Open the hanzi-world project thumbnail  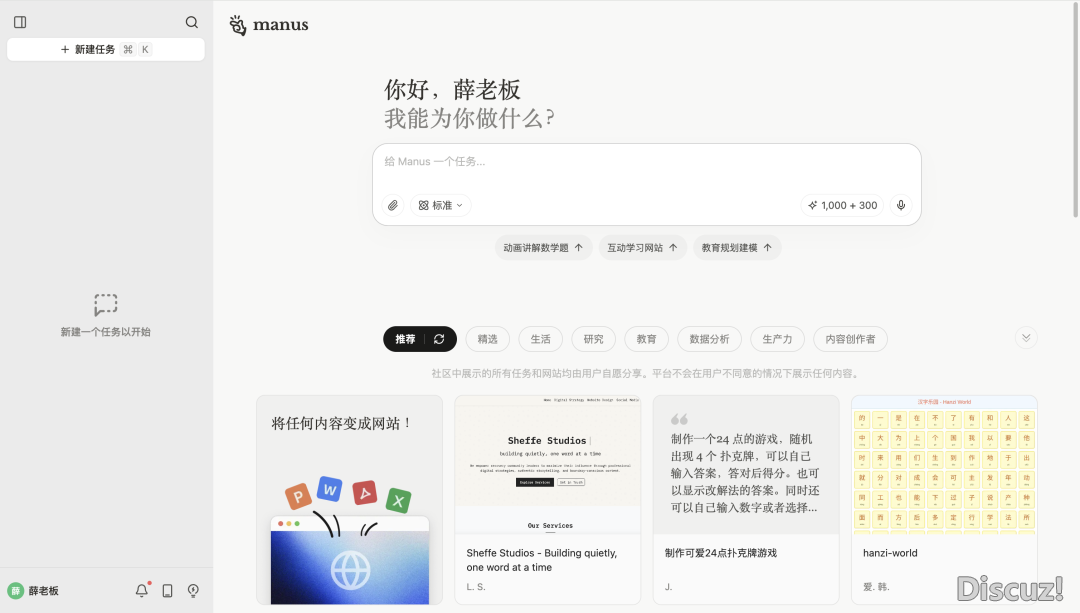pyautogui.click(x=944, y=464)
